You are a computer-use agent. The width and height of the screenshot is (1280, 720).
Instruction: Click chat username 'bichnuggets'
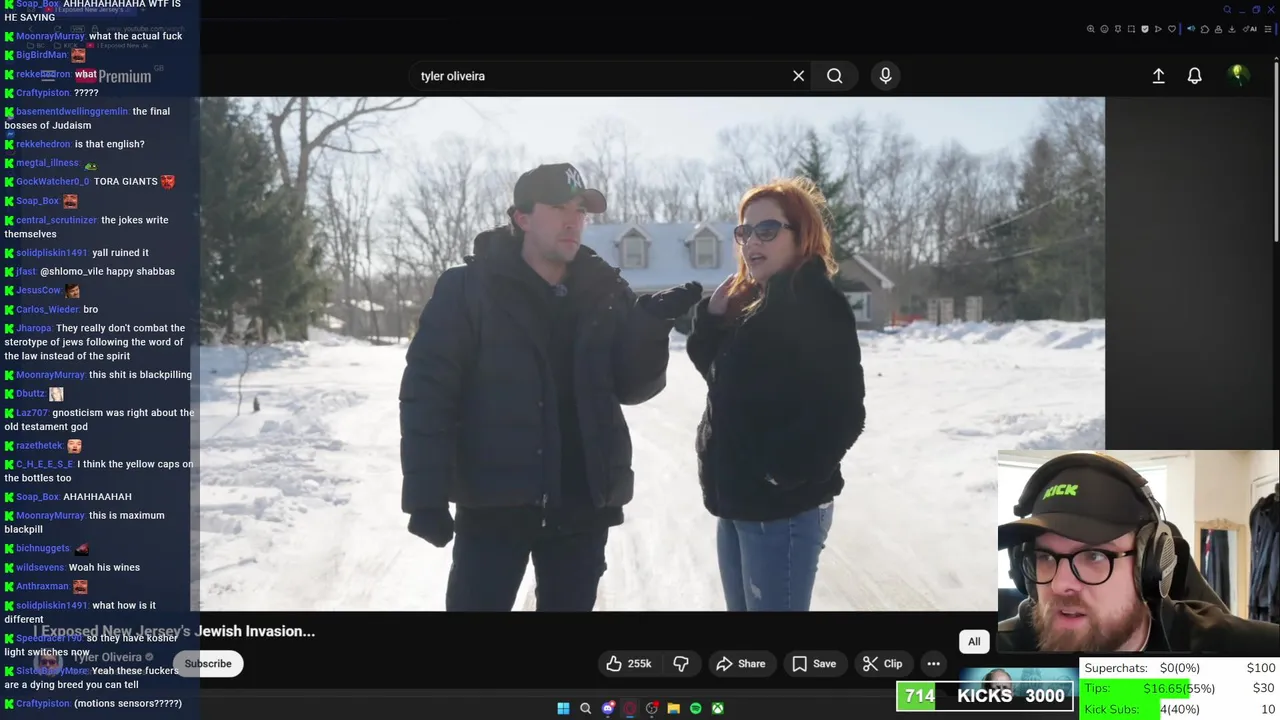(x=43, y=549)
